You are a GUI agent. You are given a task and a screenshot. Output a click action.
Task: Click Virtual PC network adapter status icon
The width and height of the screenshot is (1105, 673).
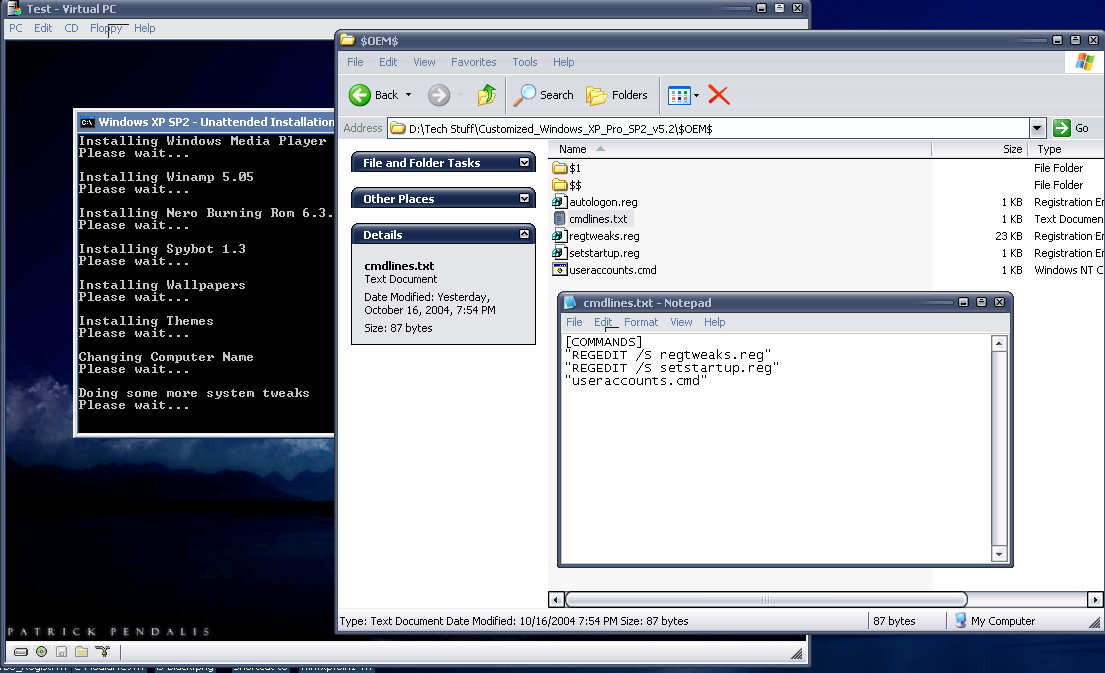click(103, 652)
